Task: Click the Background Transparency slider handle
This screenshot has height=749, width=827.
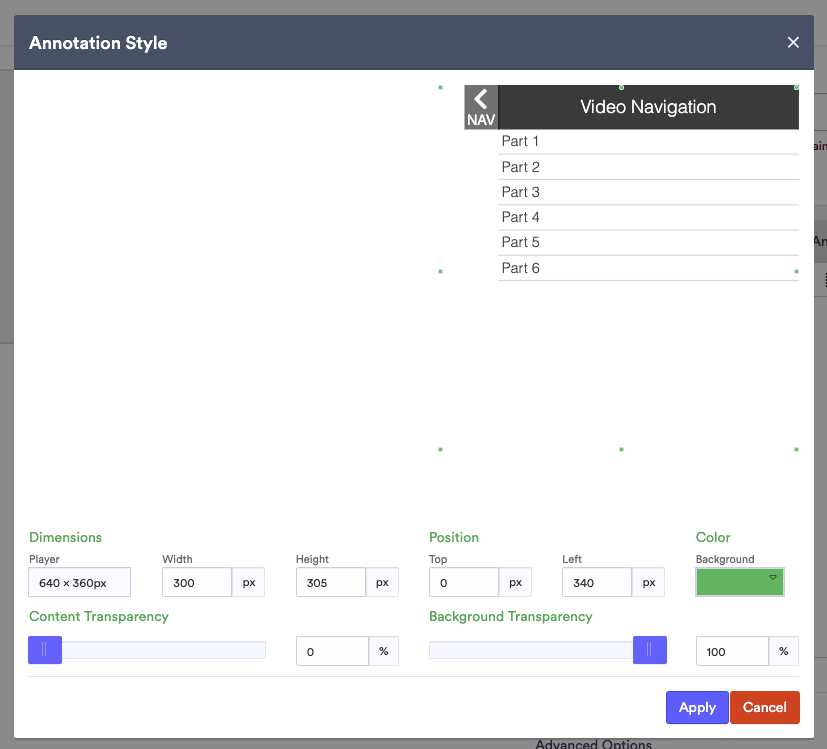Action: point(649,650)
